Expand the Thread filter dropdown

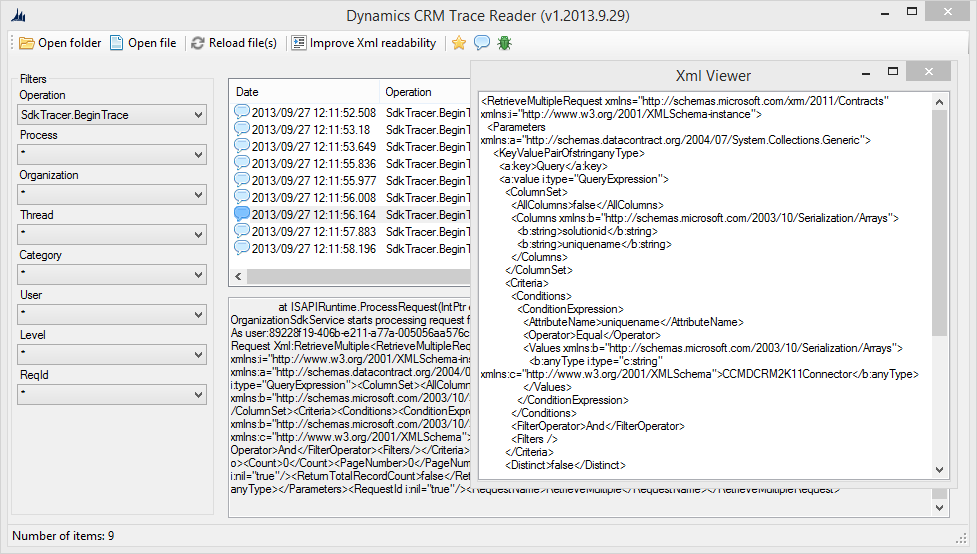(x=112, y=234)
